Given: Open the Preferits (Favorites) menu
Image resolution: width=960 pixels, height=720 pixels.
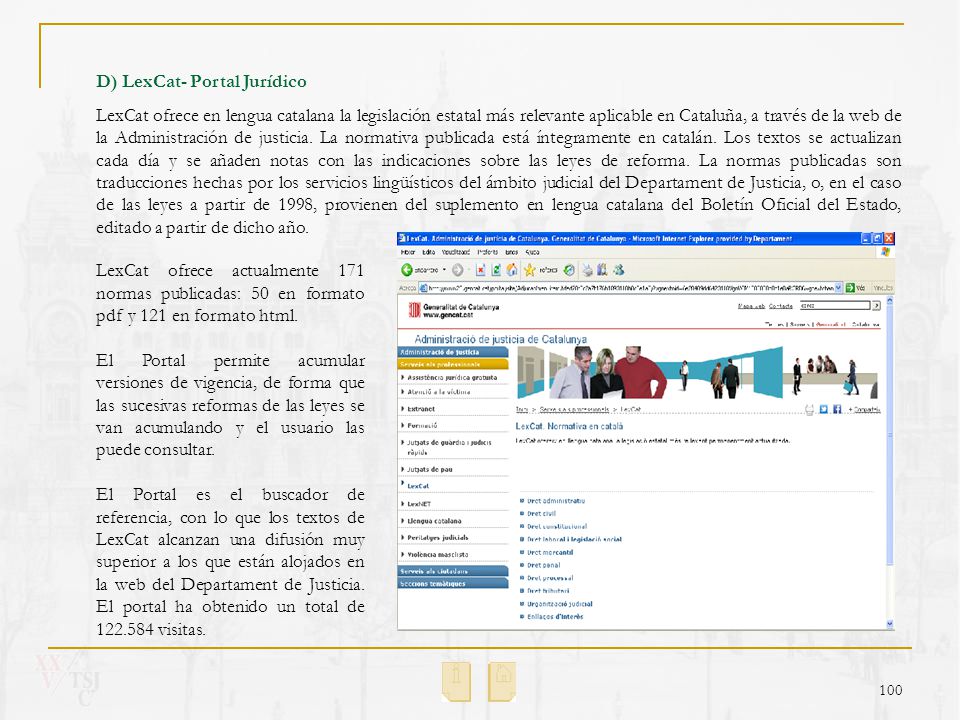Looking at the screenshot, I should pyautogui.click(x=488, y=252).
